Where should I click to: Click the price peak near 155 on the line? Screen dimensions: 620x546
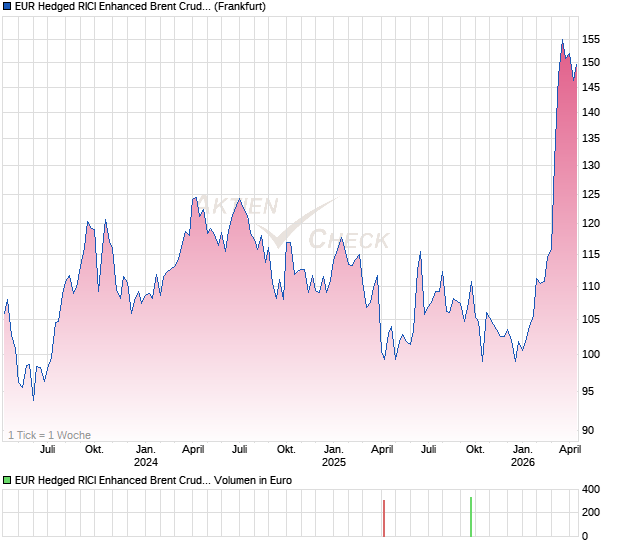click(x=563, y=40)
